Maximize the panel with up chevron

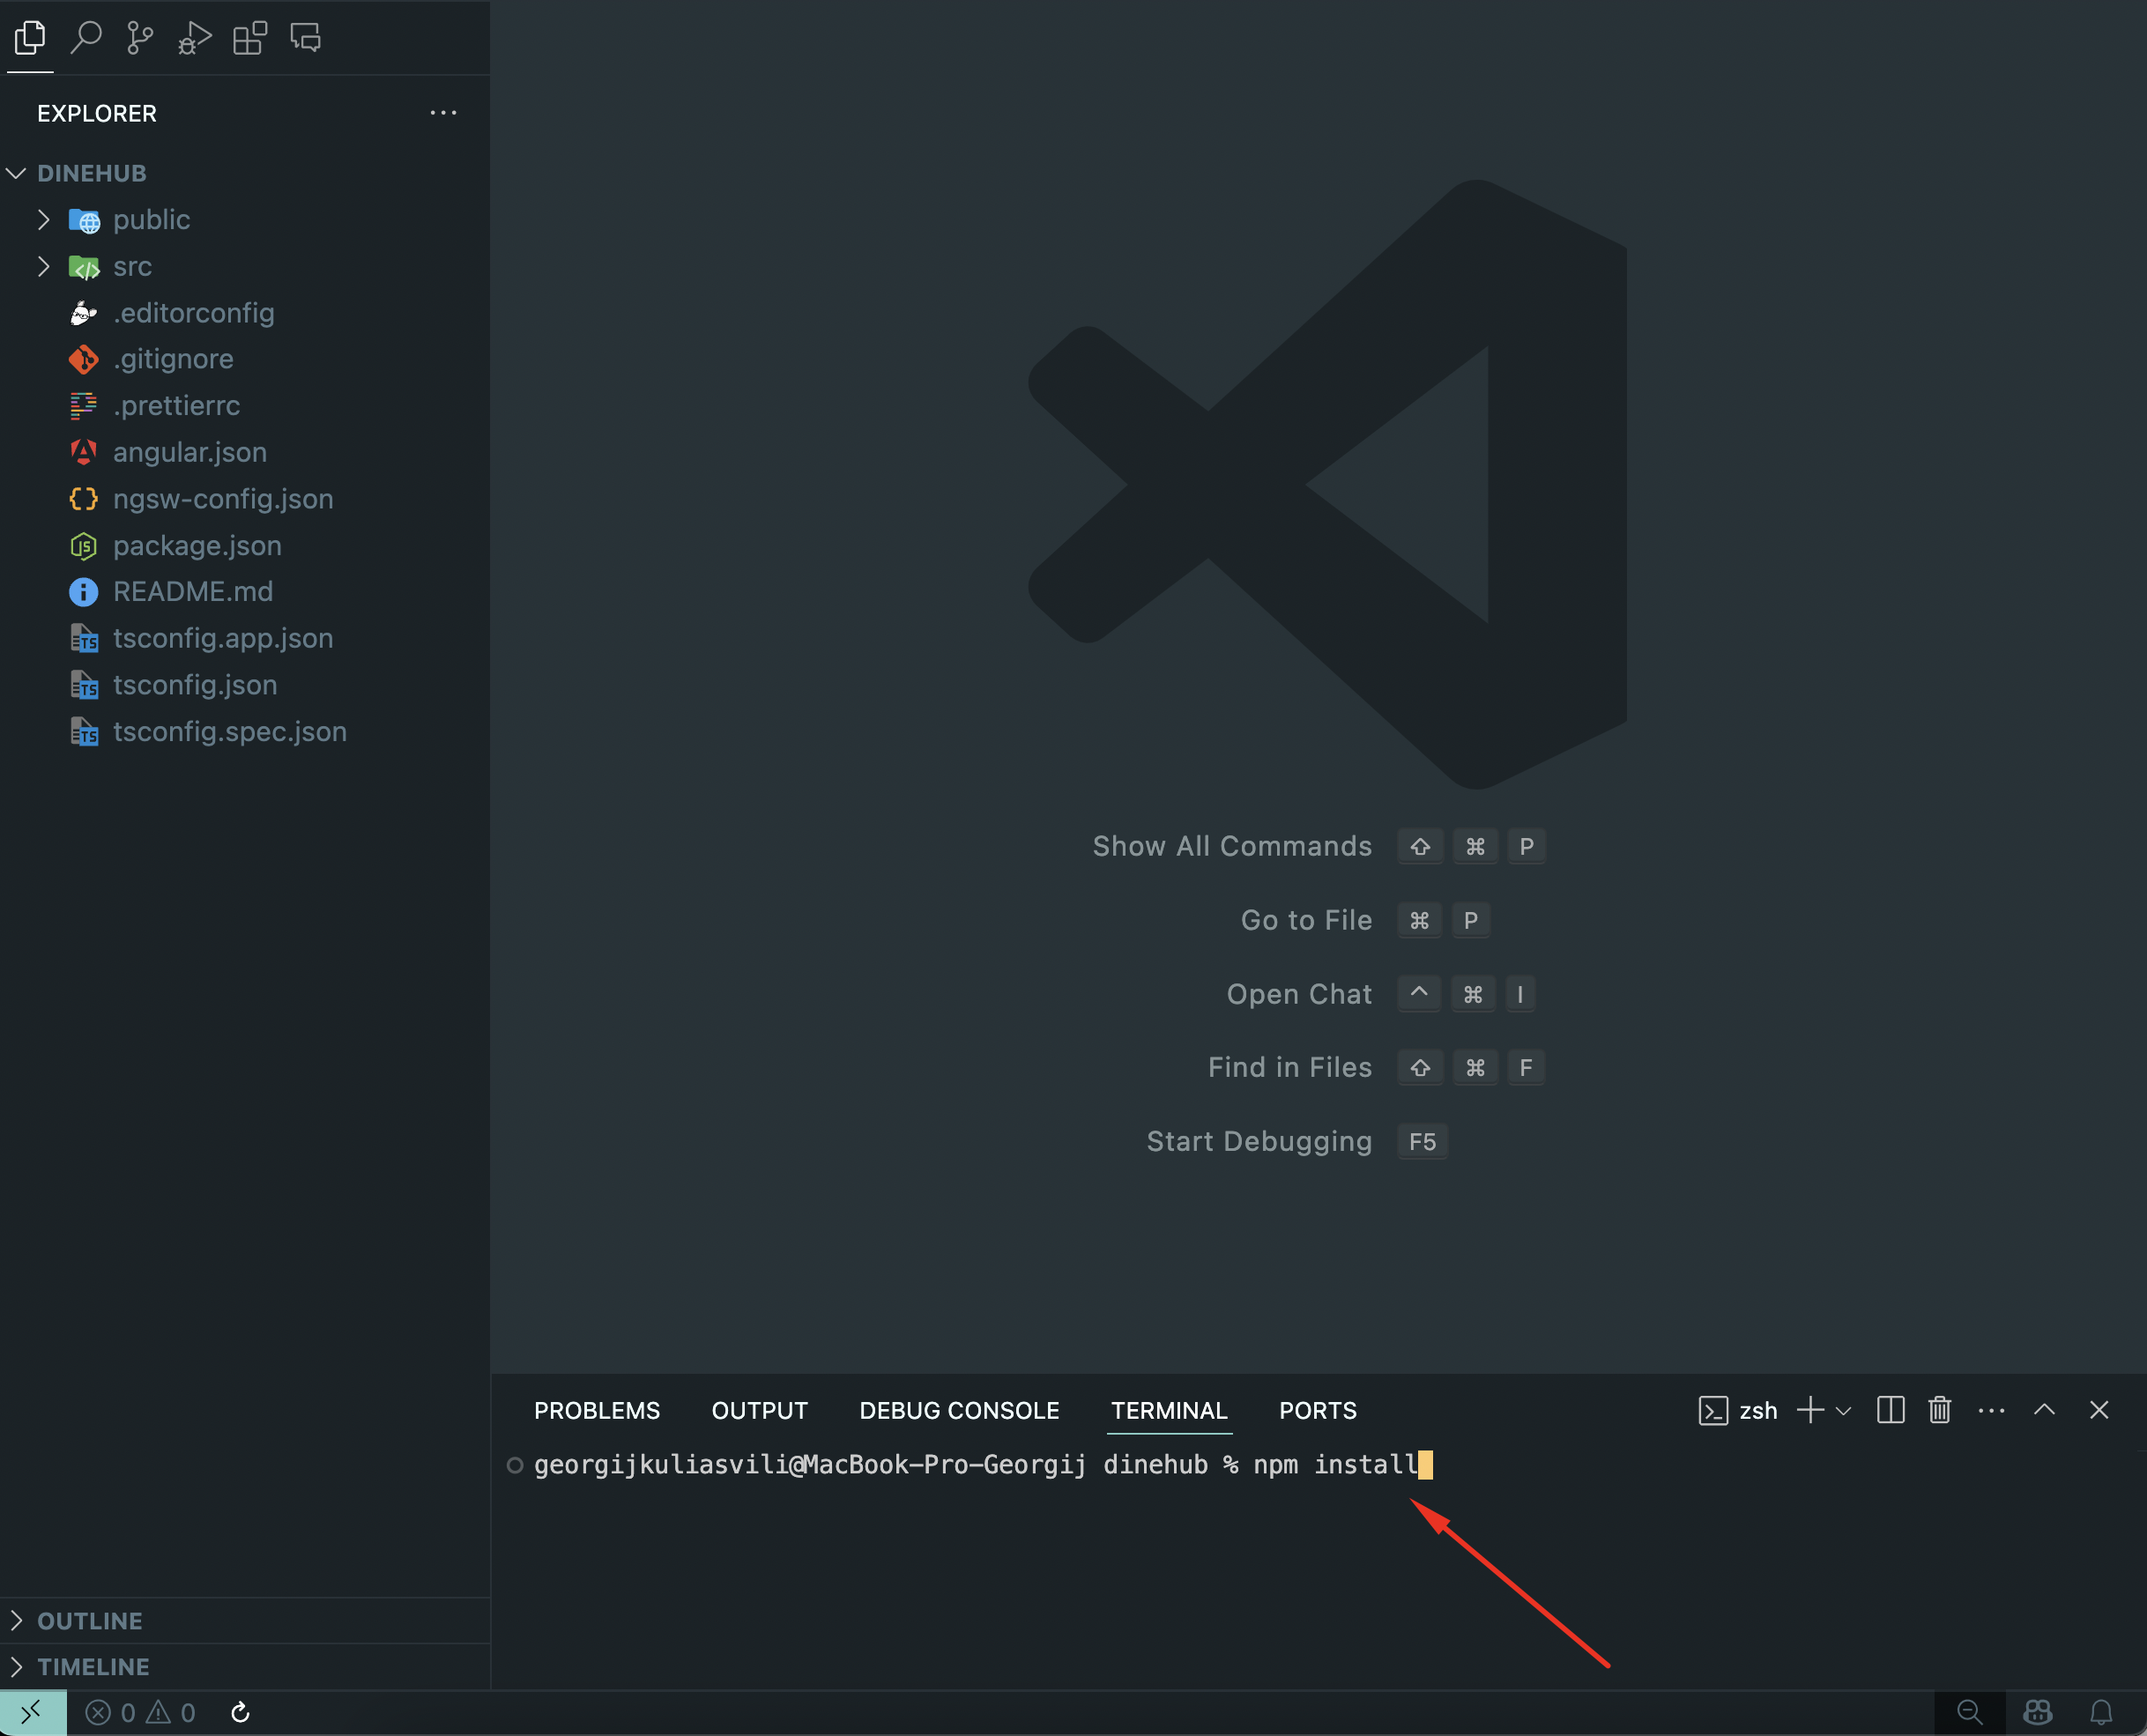pos(2044,1409)
